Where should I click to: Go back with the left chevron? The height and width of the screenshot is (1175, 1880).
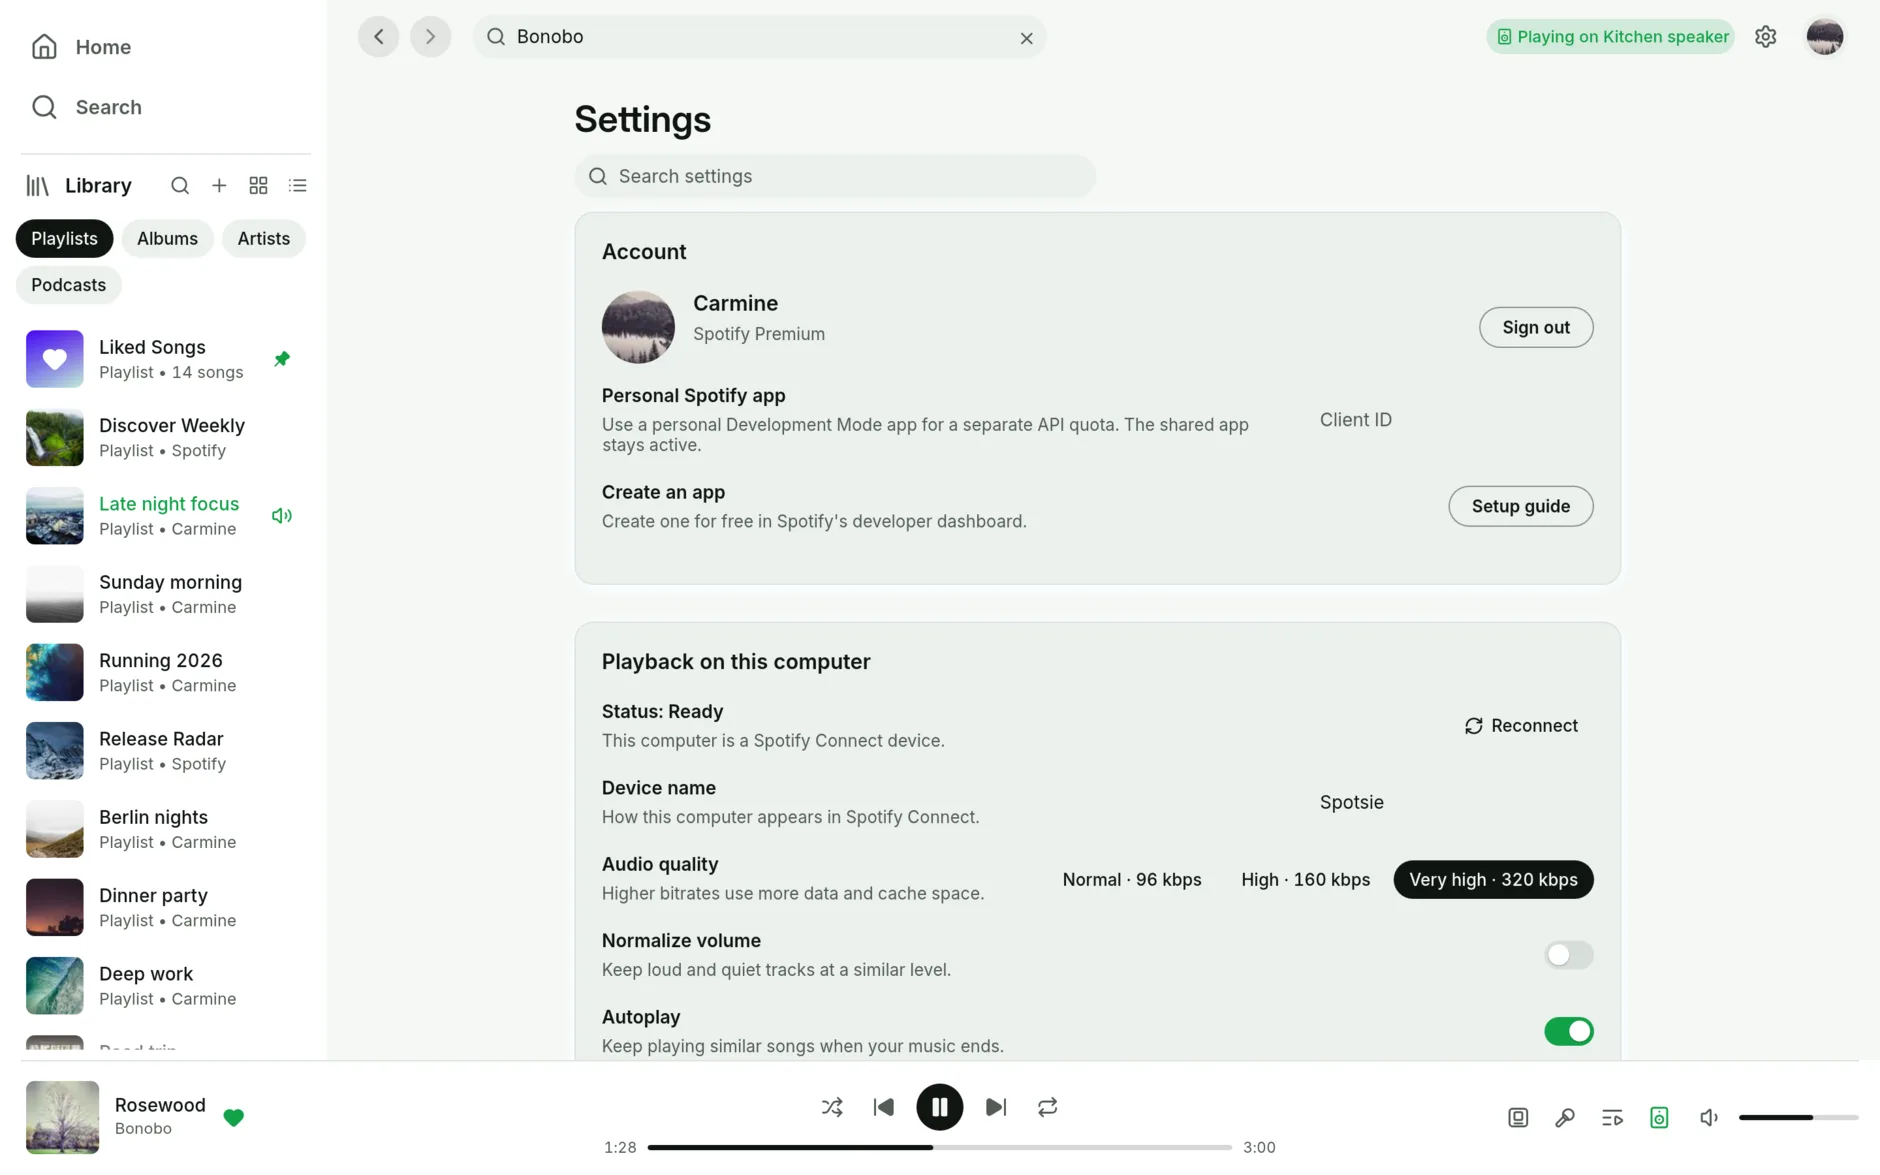(378, 37)
